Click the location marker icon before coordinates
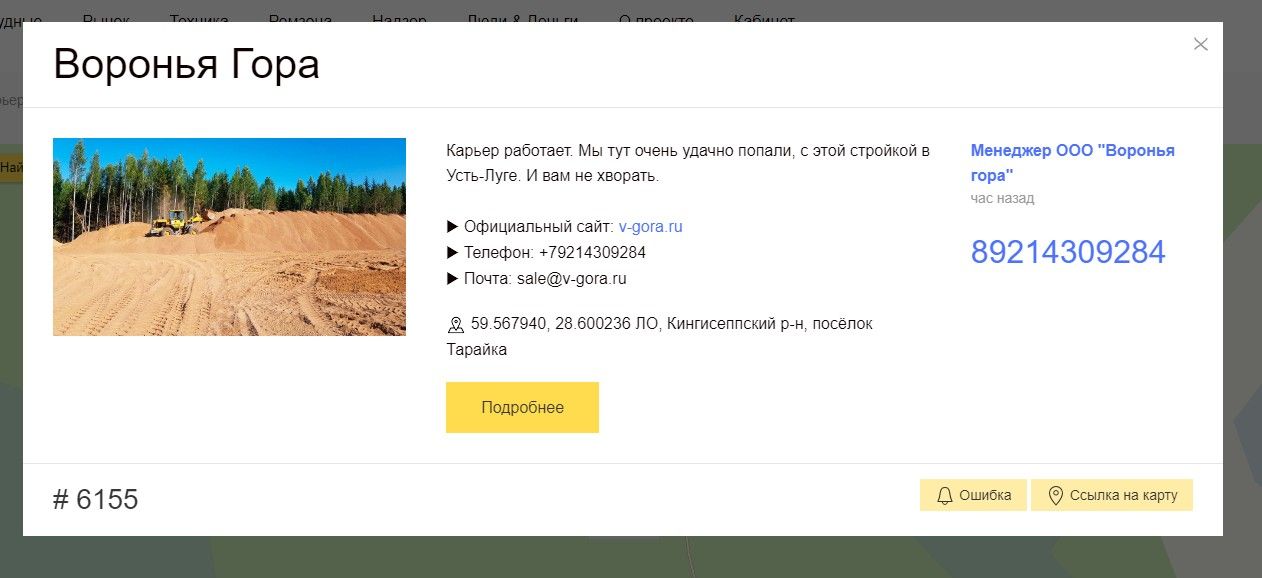 point(456,324)
